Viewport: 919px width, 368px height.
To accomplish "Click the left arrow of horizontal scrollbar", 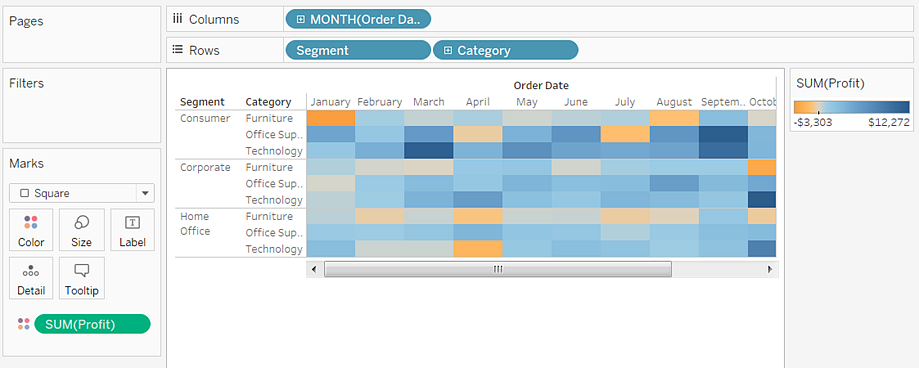I will point(314,269).
